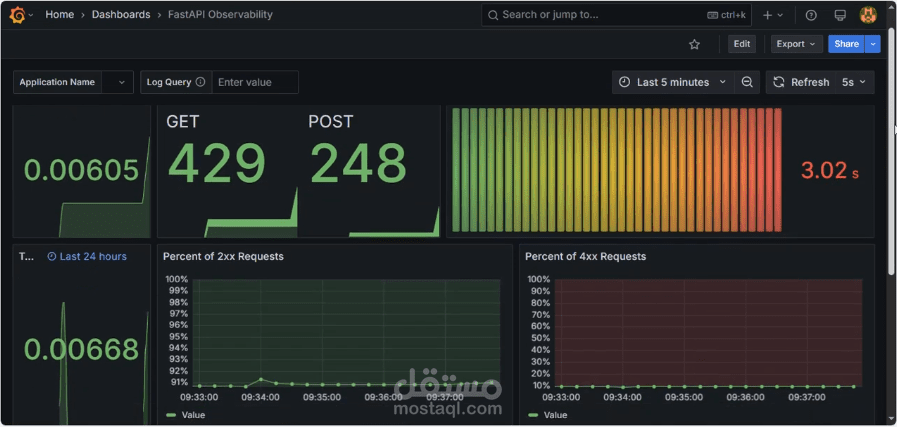Click the Refresh dashboard button
This screenshot has width=897, height=427.
801,82
